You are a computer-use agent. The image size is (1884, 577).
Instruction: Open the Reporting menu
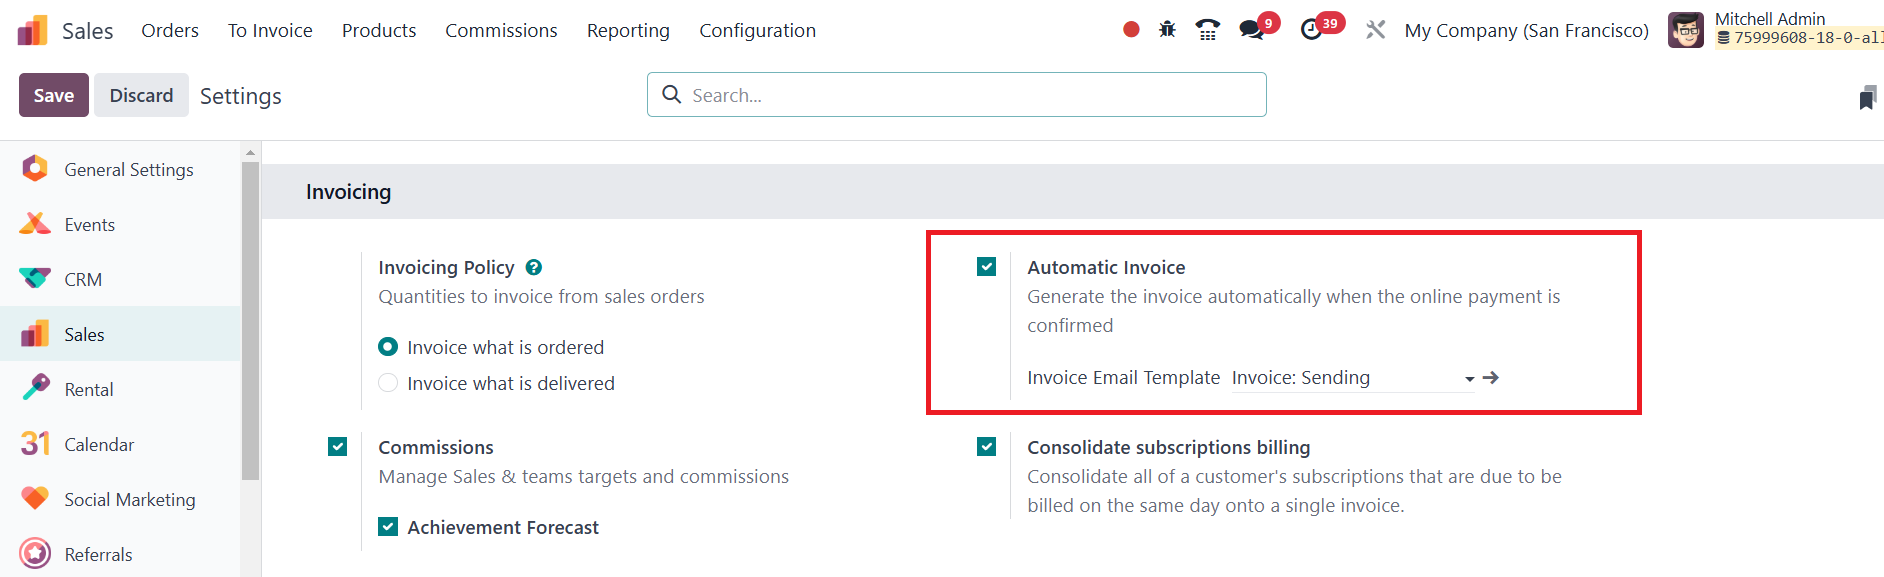coord(628,30)
